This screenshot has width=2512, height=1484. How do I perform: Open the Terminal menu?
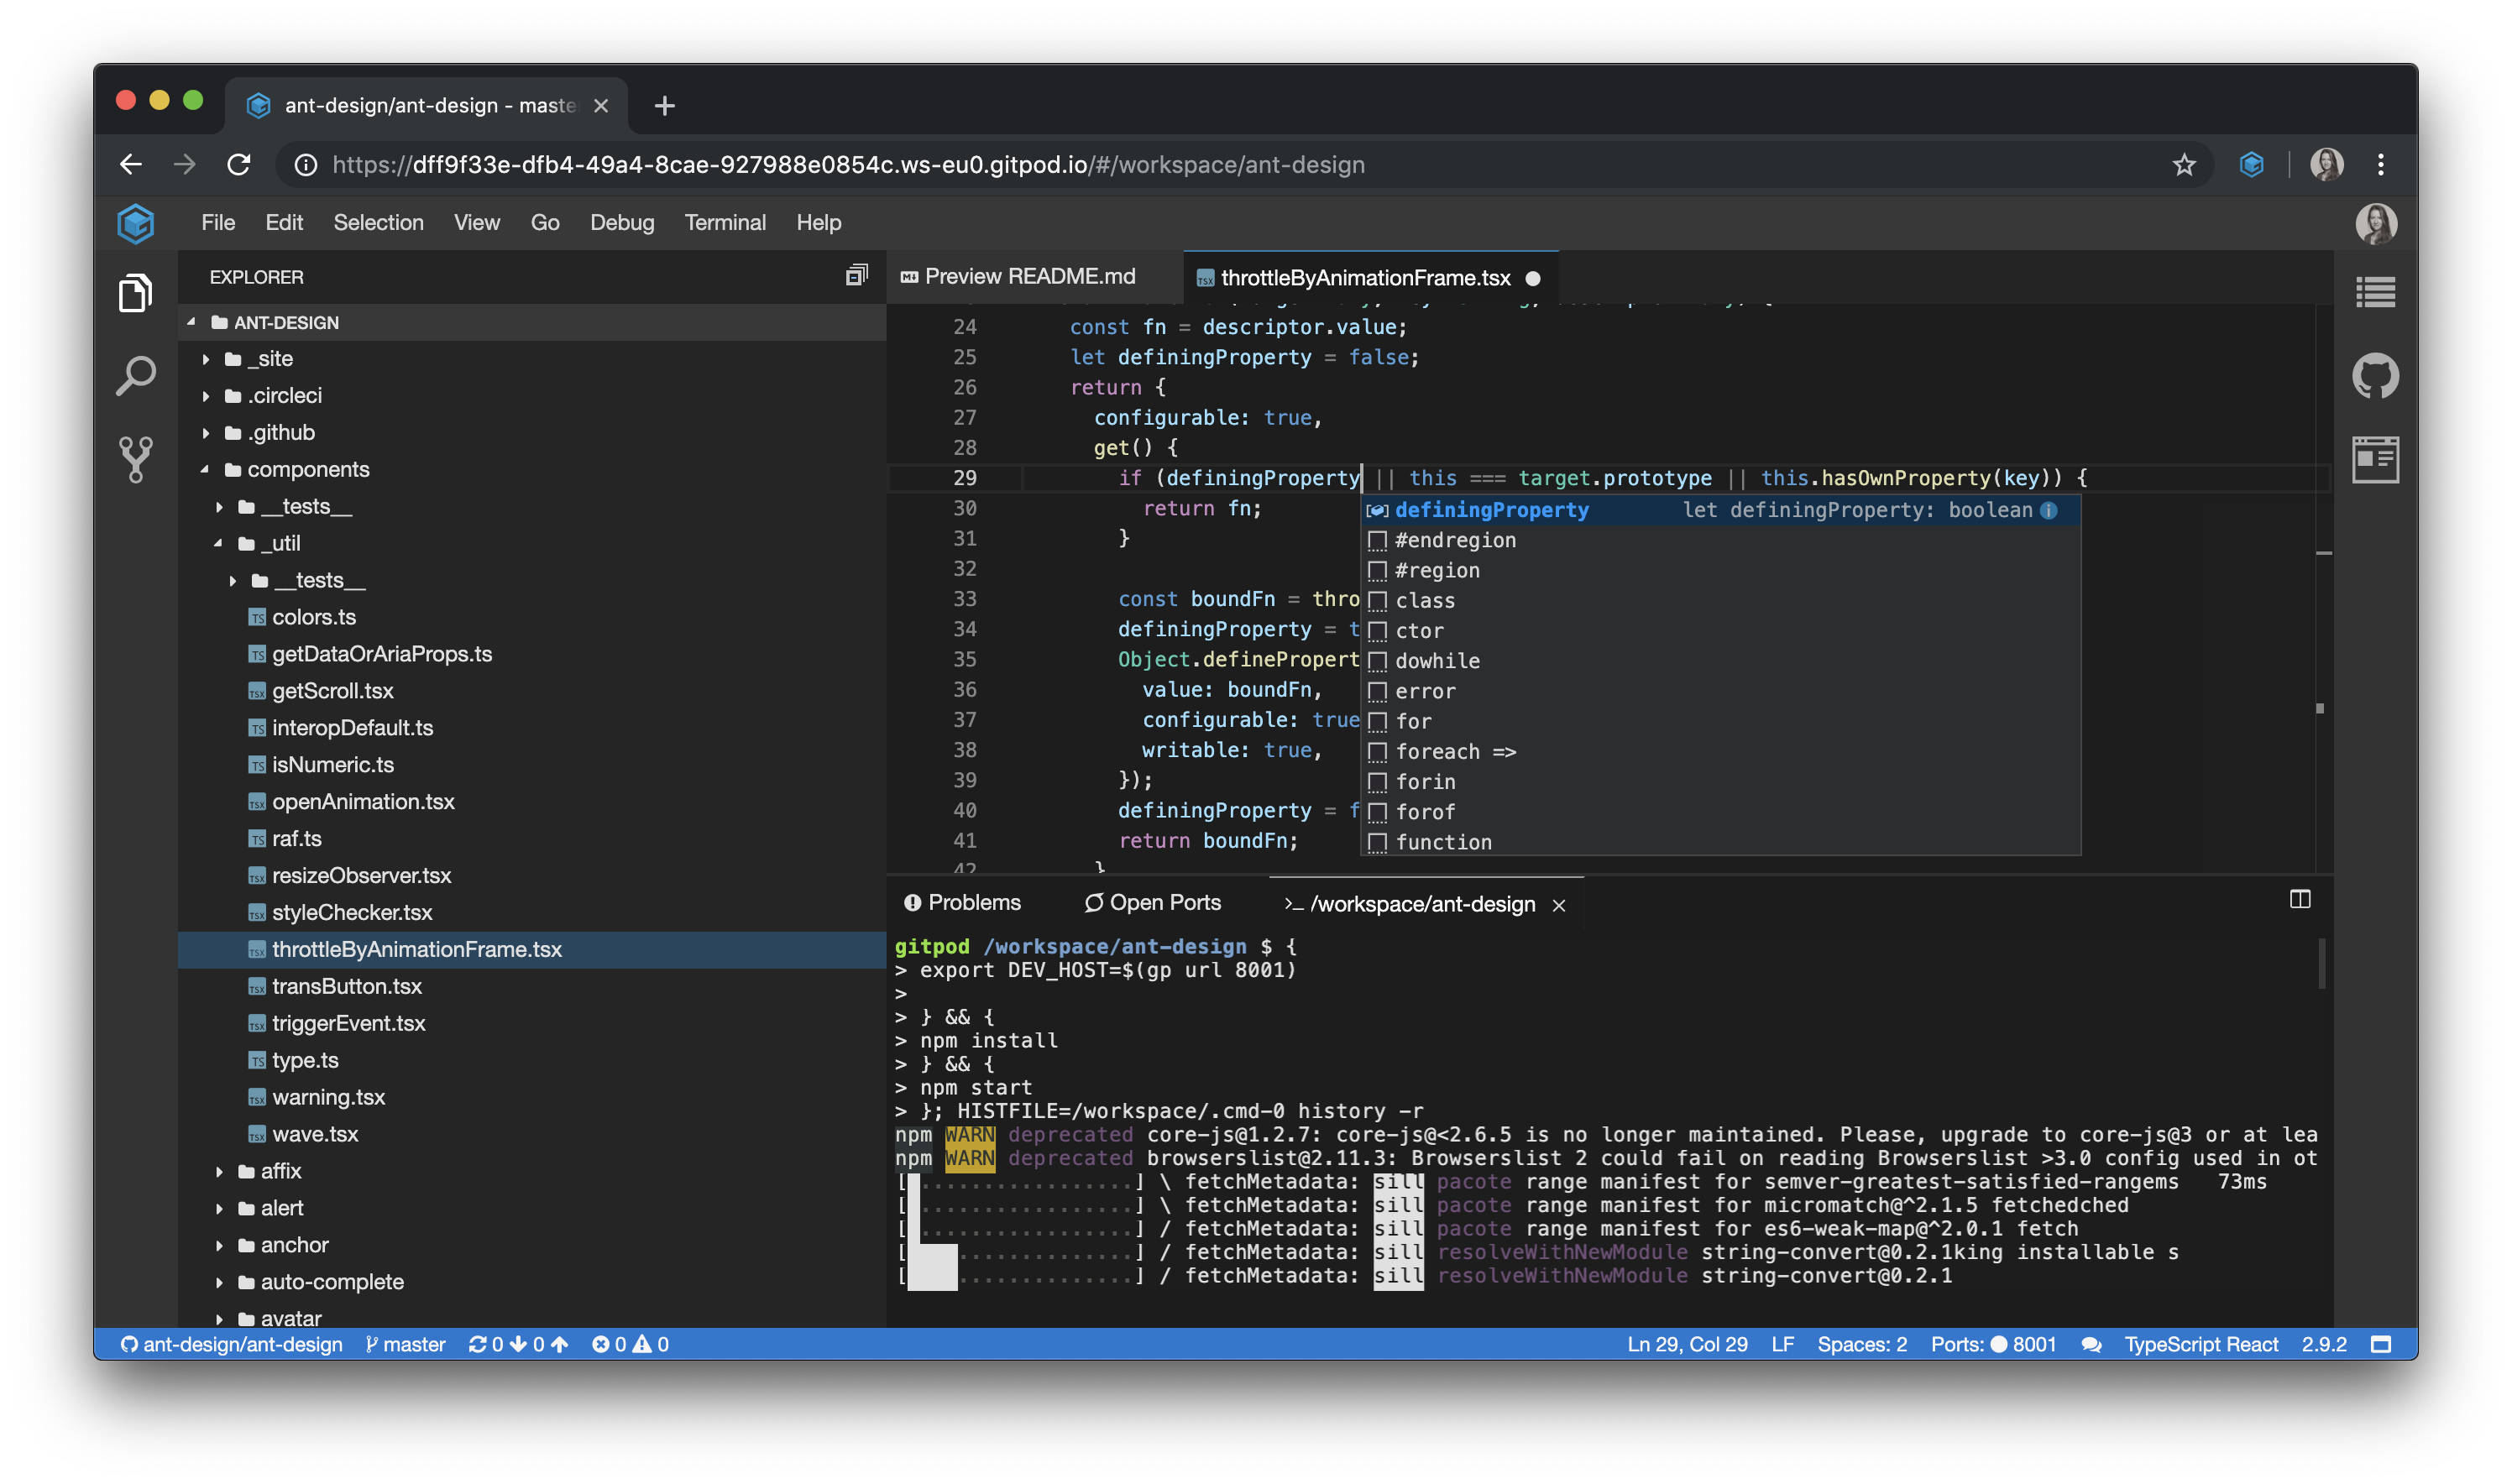[725, 222]
